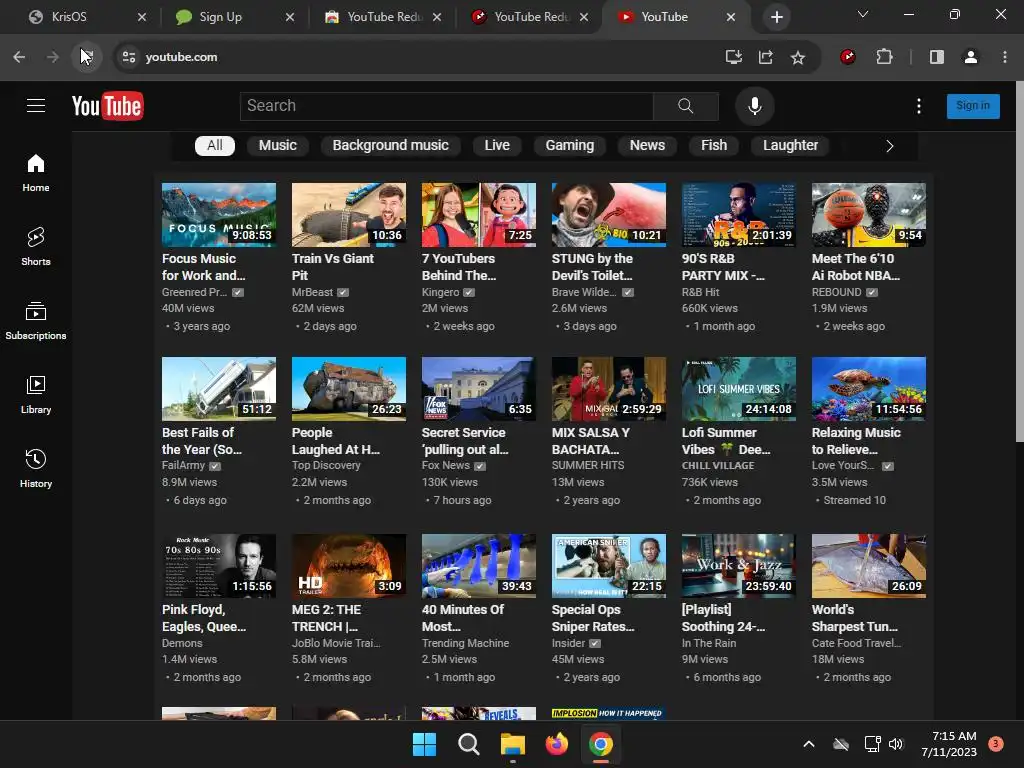Viewport: 1024px width, 768px height.
Task: Open the taskbar clock and date
Action: 949,744
